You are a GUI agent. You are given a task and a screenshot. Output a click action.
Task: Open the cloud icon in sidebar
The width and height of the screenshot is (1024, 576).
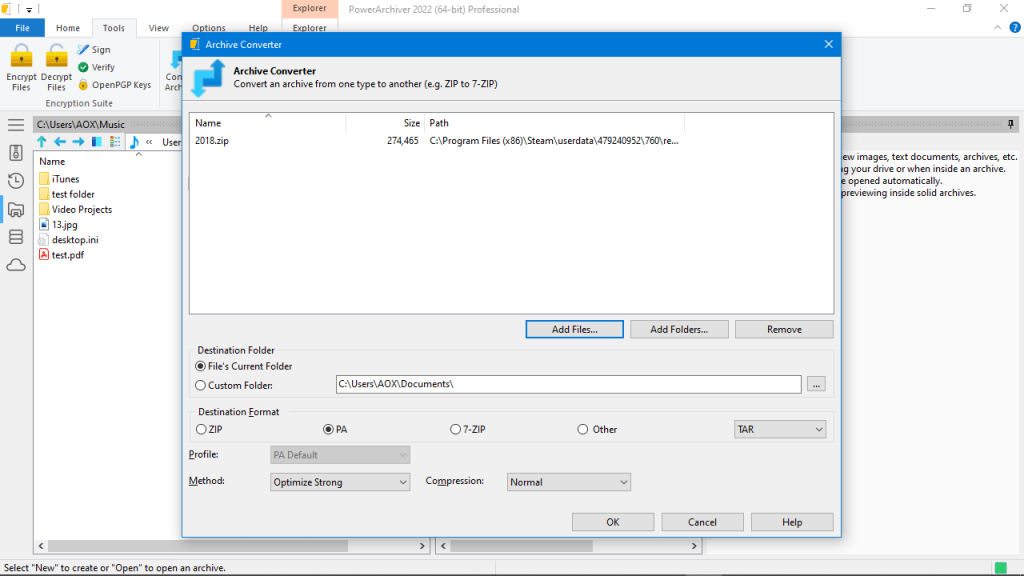(16, 265)
